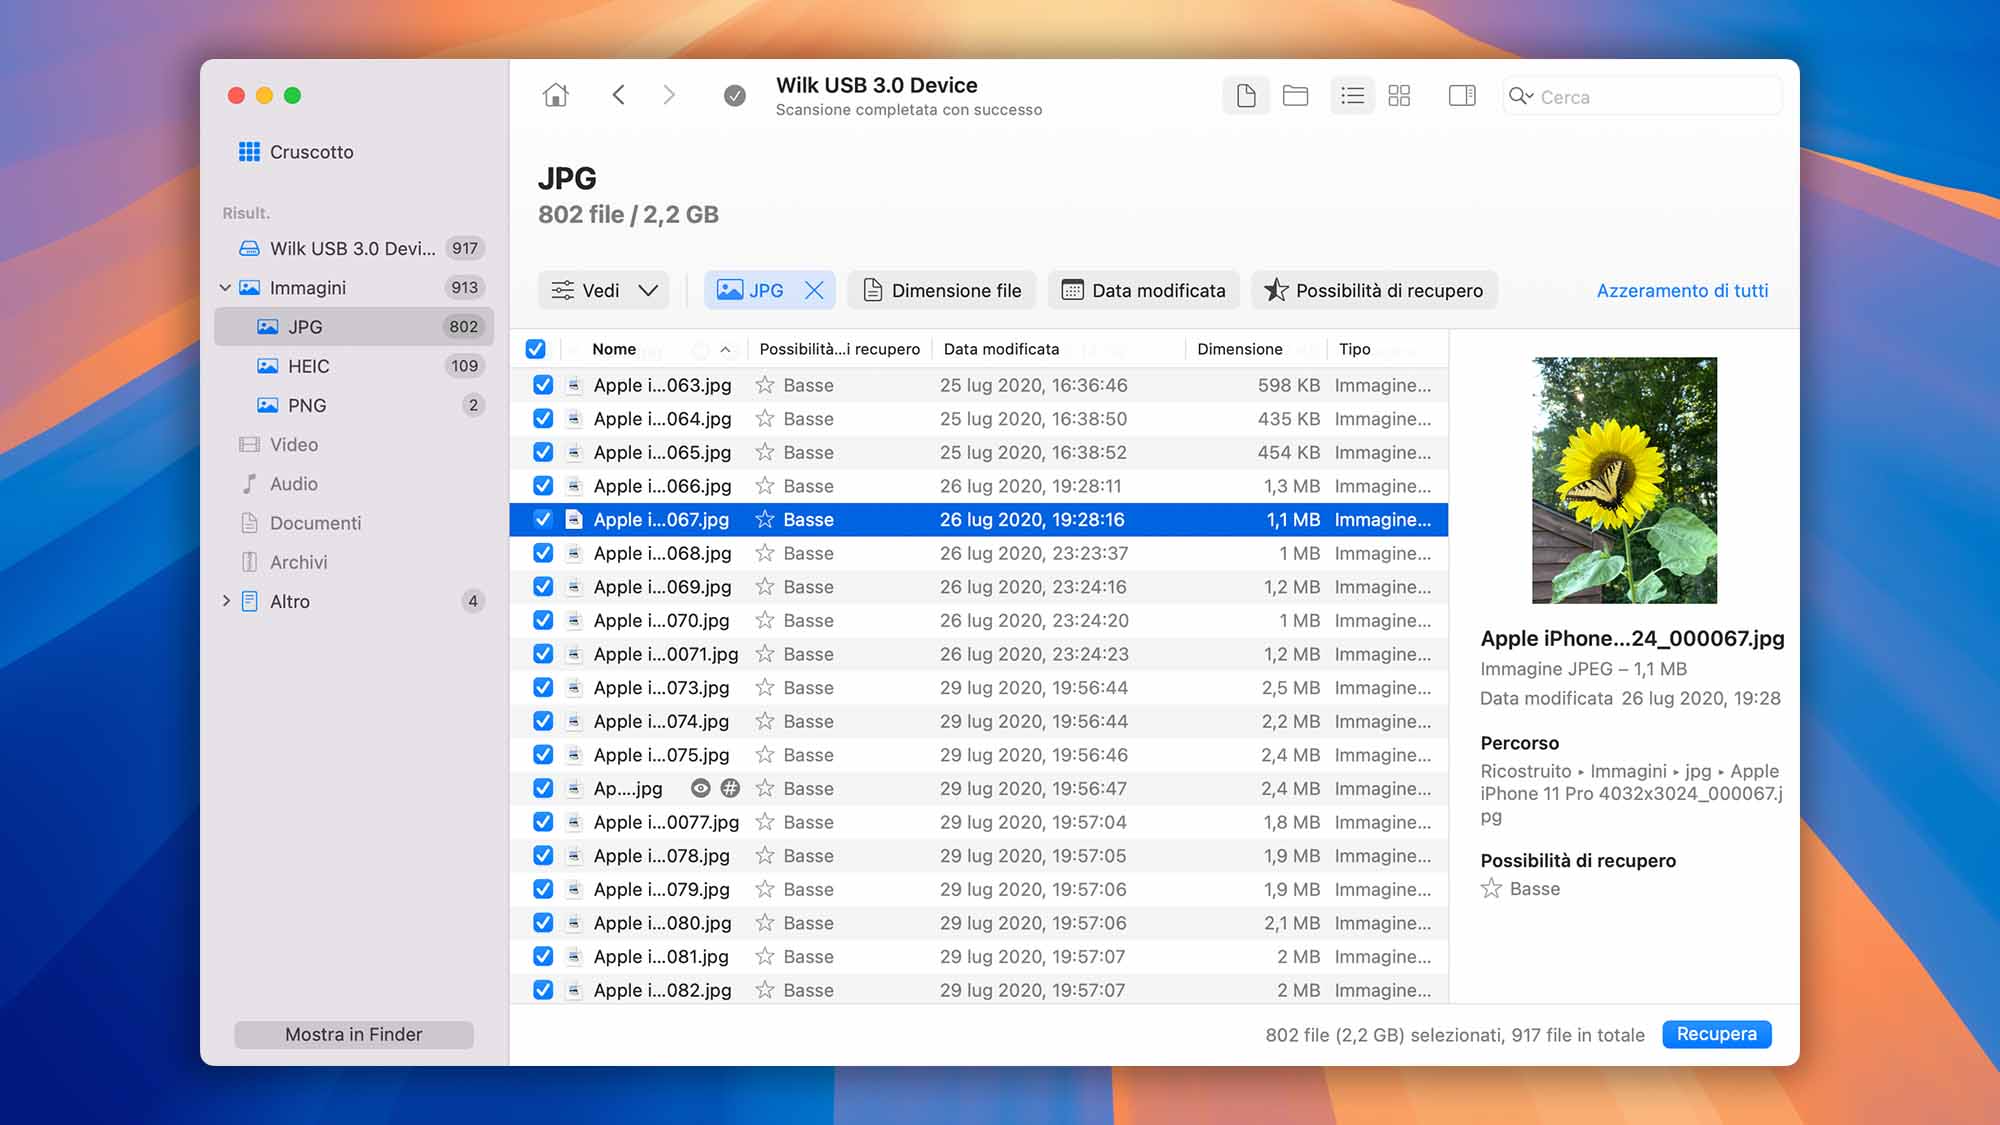2000x1125 pixels.
Task: Open Data modificata filter dropdown
Action: pos(1144,291)
